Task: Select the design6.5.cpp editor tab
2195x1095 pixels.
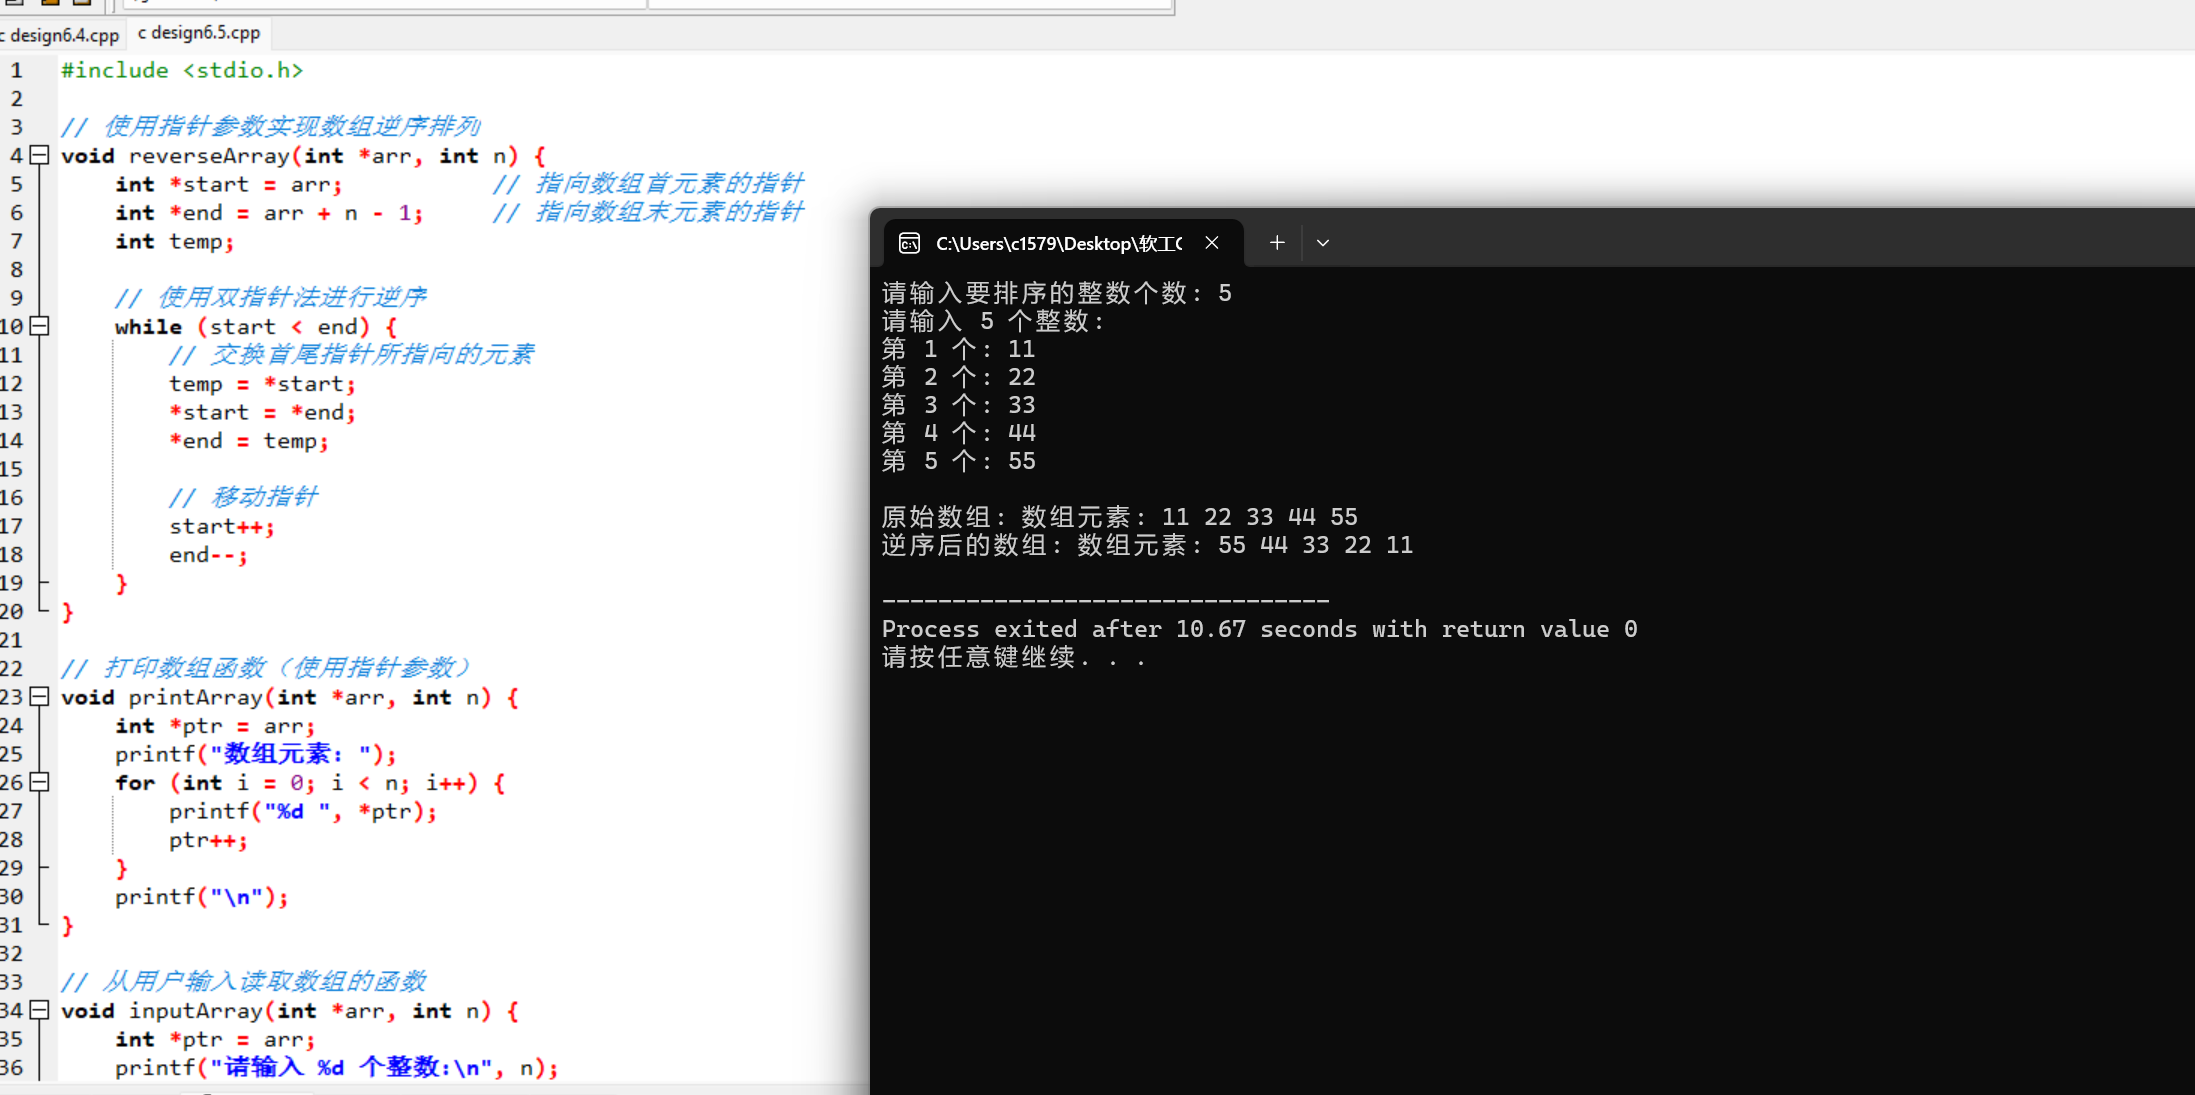Action: click(x=200, y=33)
